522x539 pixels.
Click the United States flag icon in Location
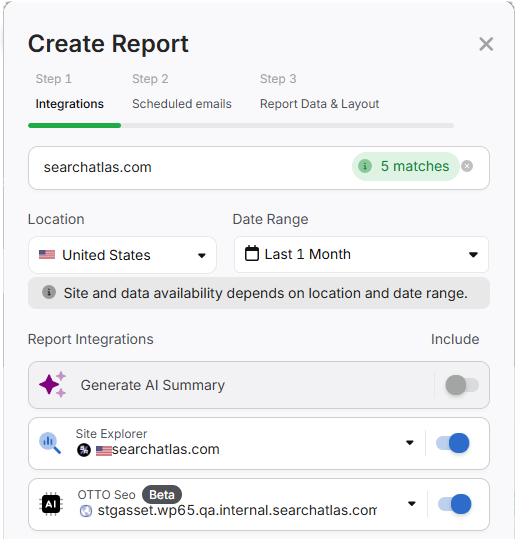47,255
